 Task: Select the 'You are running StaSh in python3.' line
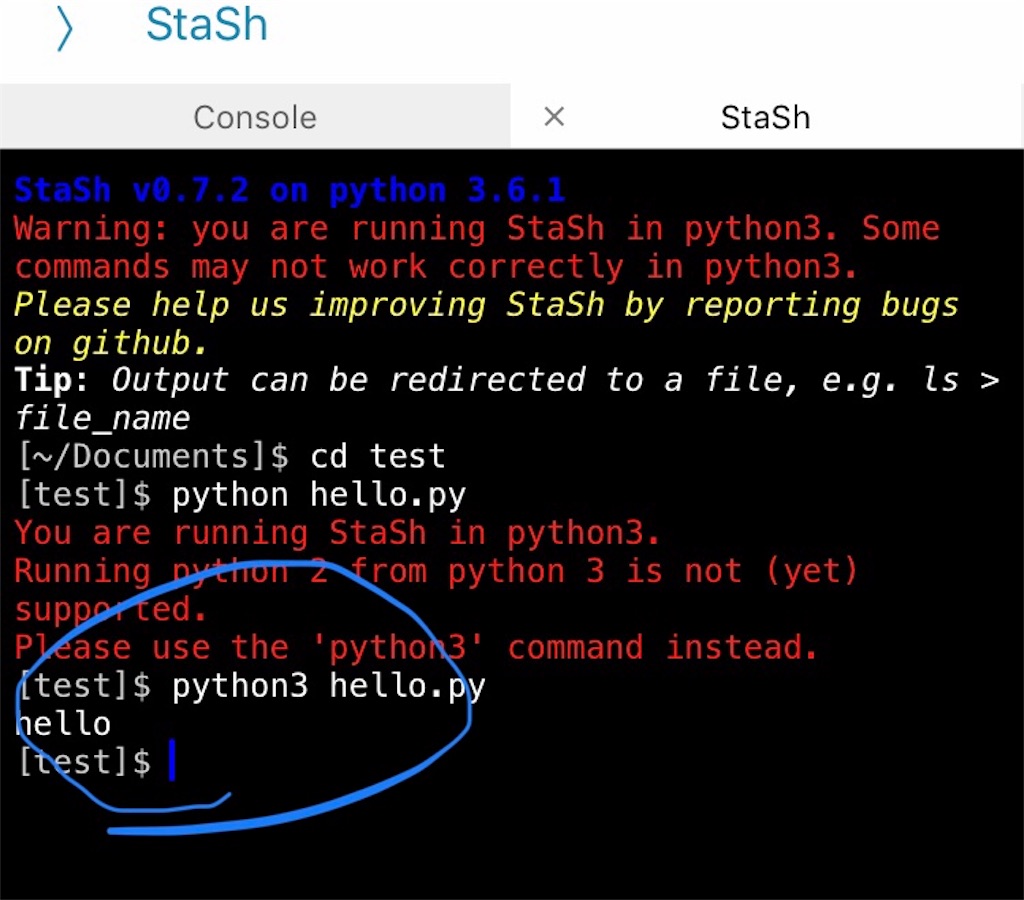click(x=337, y=532)
